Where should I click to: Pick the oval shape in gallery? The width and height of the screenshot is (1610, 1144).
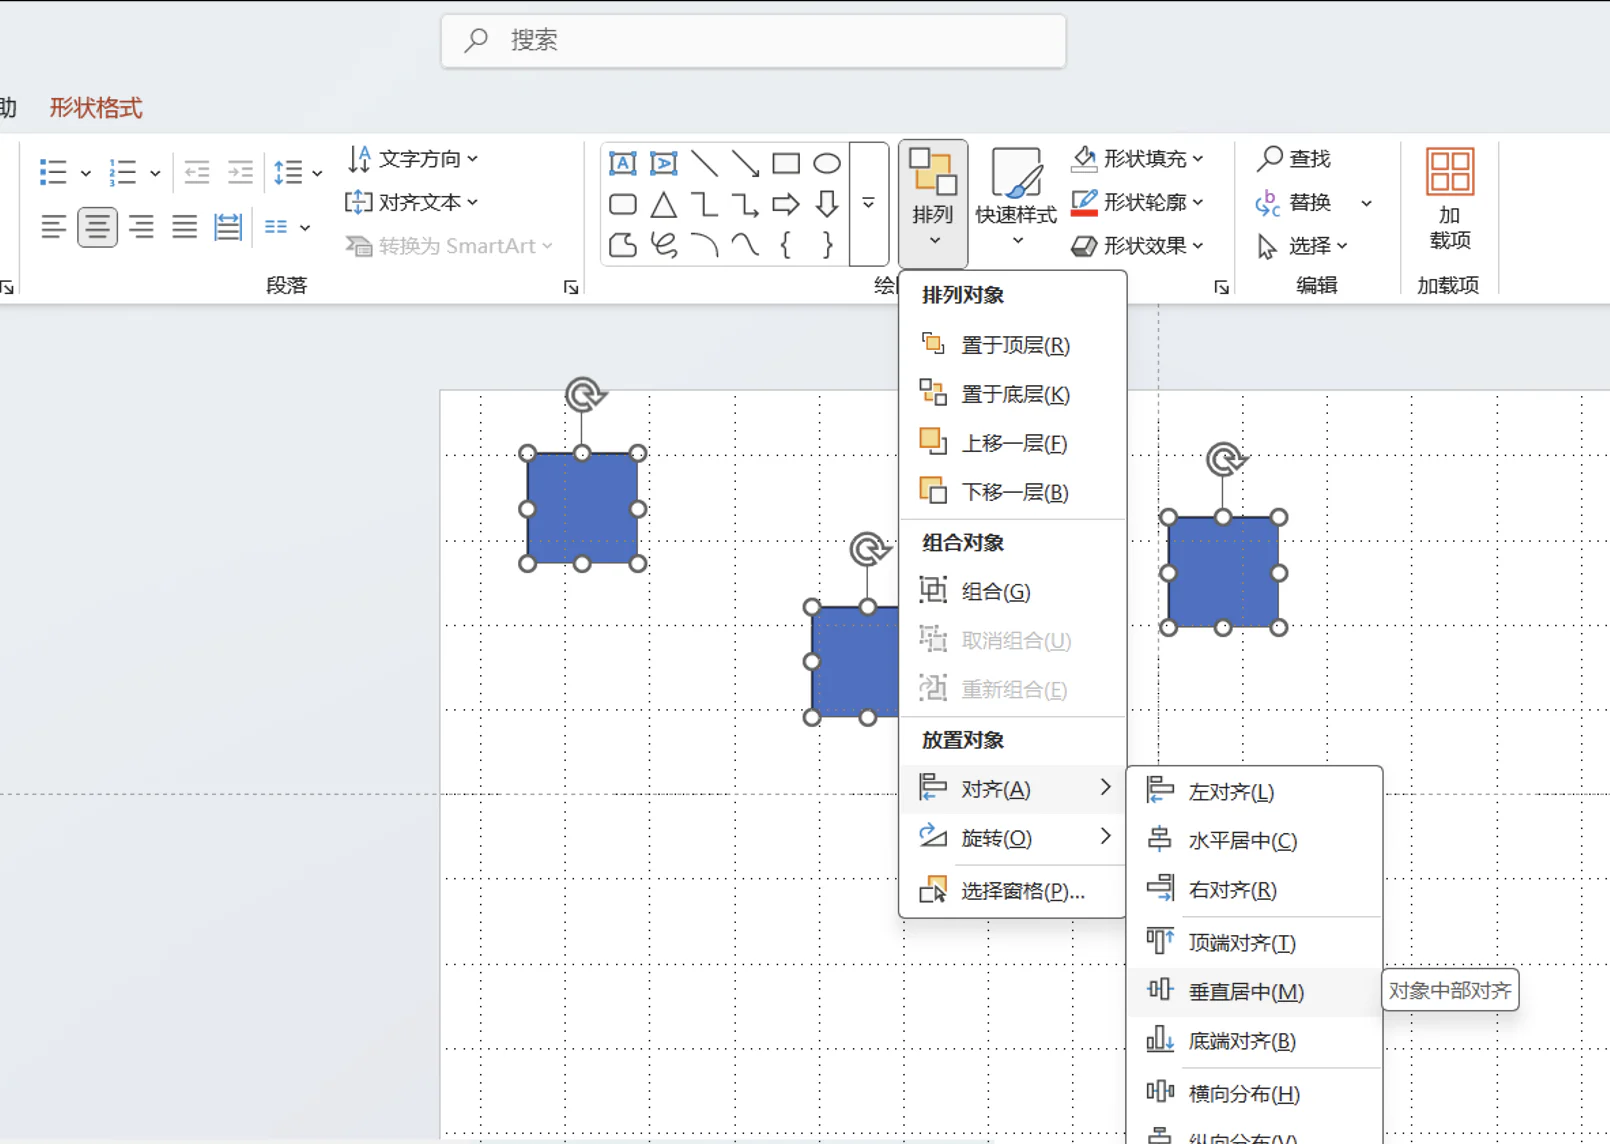pyautogui.click(x=826, y=163)
